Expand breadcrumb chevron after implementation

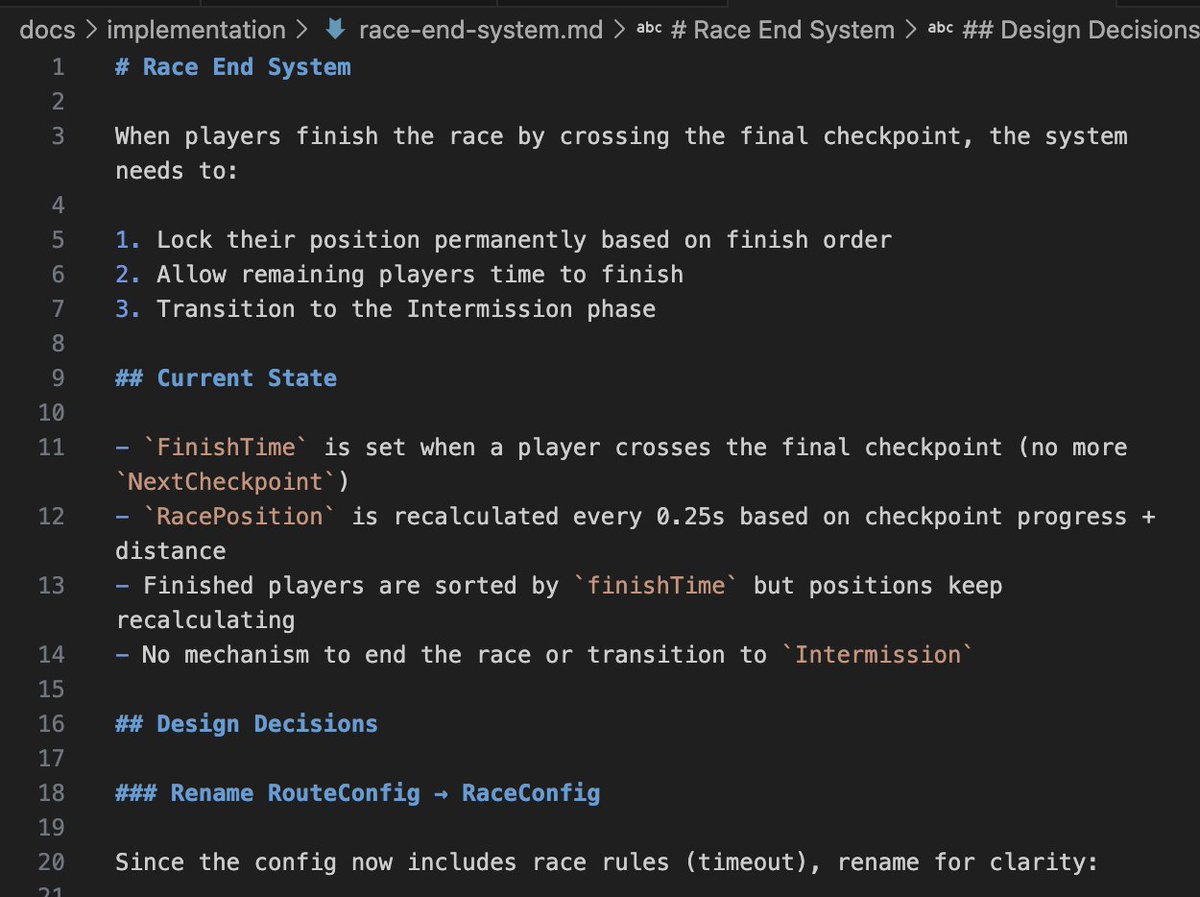(x=301, y=30)
